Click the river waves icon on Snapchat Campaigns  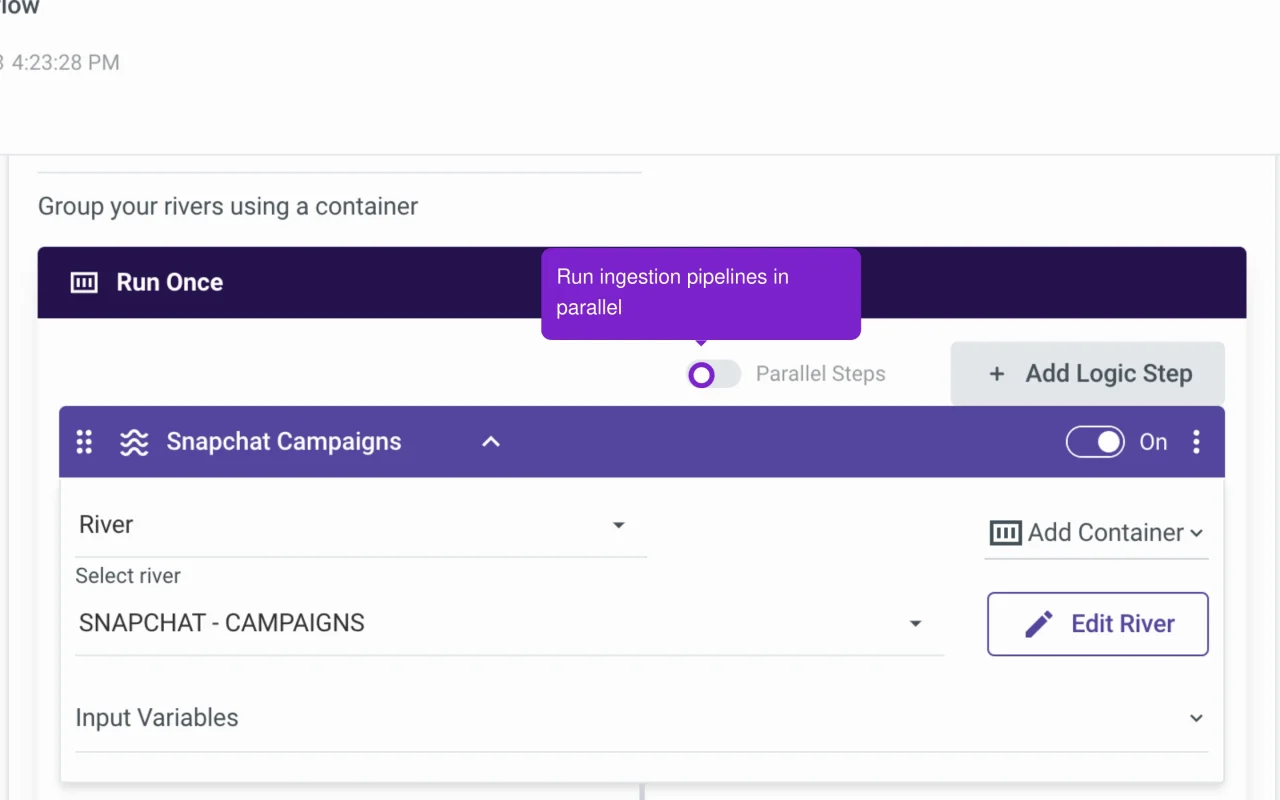pos(134,442)
